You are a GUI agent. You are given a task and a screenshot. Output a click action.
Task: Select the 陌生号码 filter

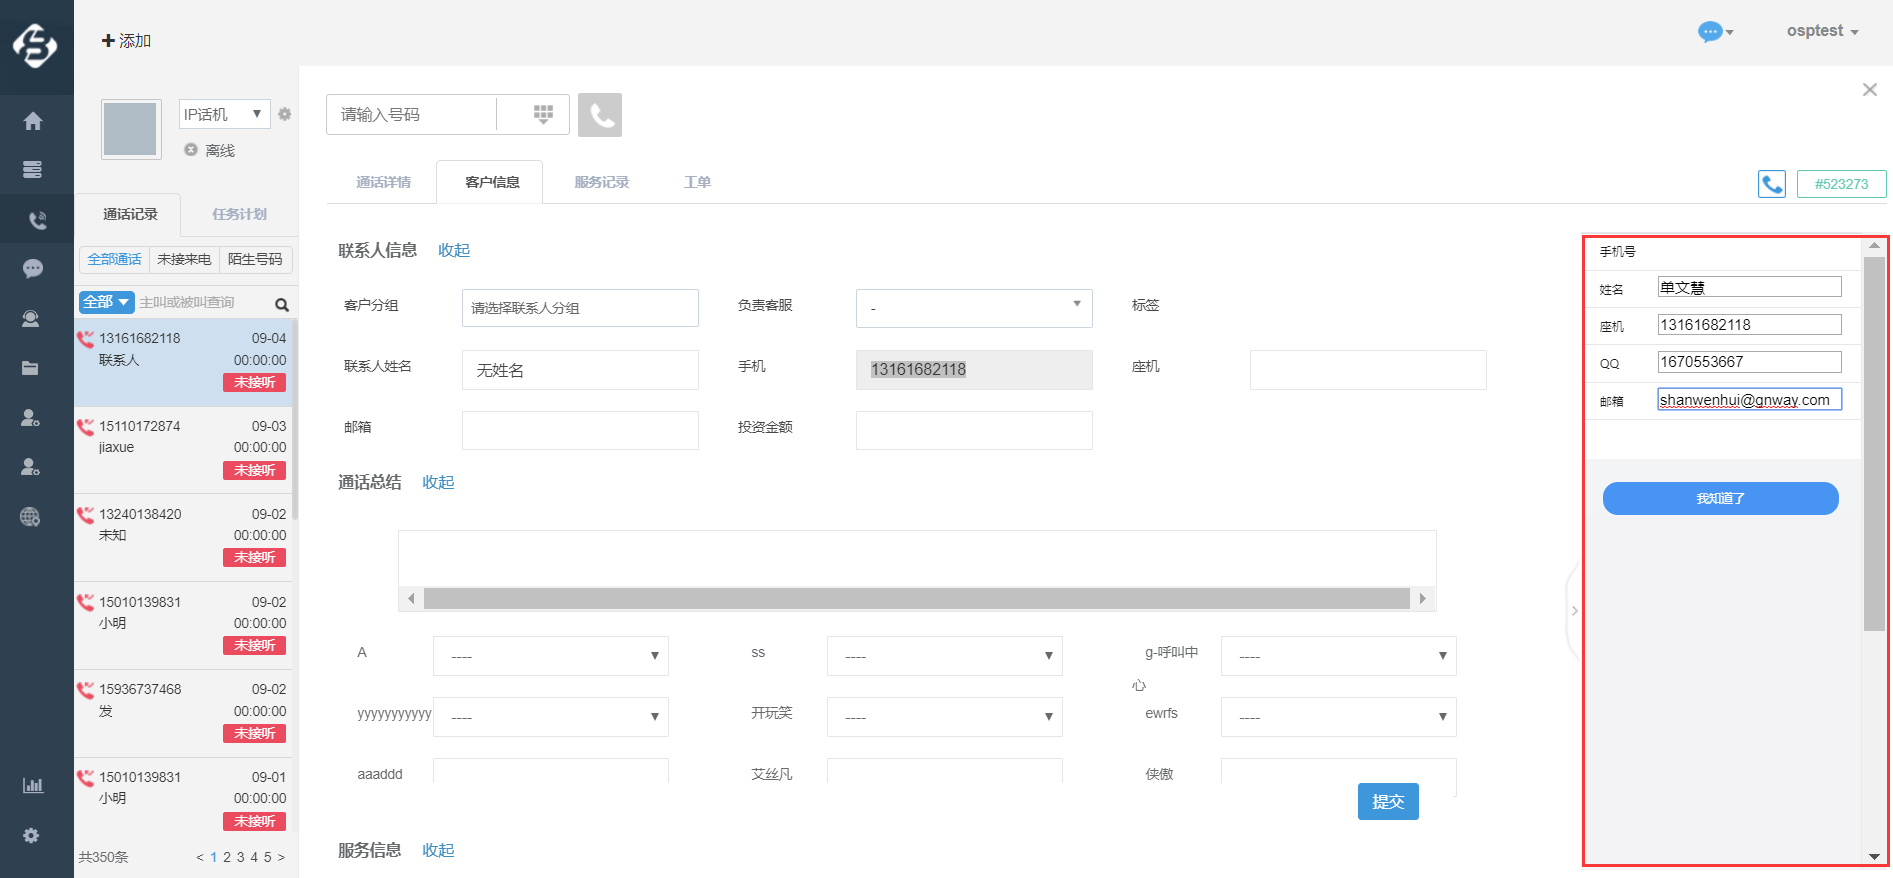pos(255,260)
